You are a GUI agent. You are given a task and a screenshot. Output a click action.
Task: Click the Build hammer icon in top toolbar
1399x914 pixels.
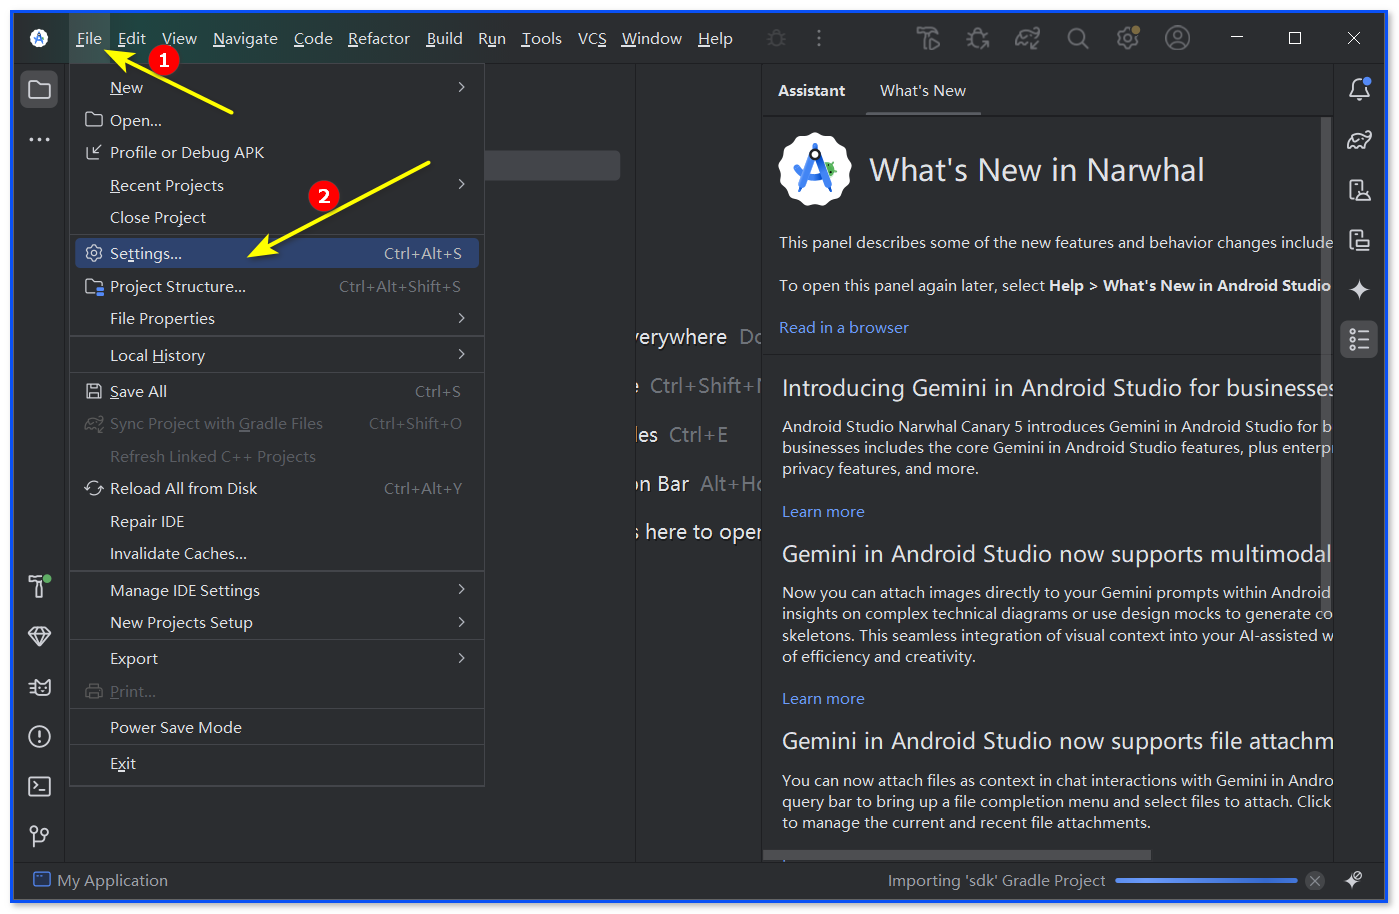928,38
